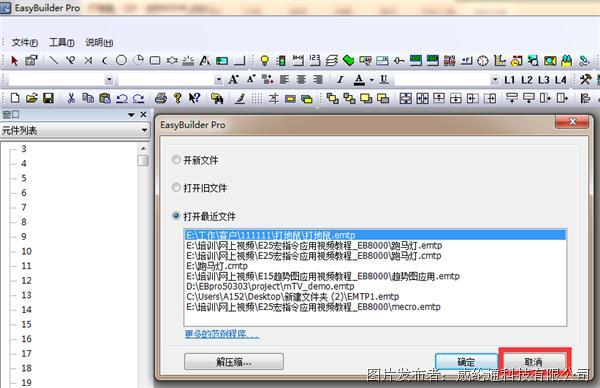This screenshot has height=388, width=600.
Task: Open system settings with hammer icon
Action: (x=585, y=80)
